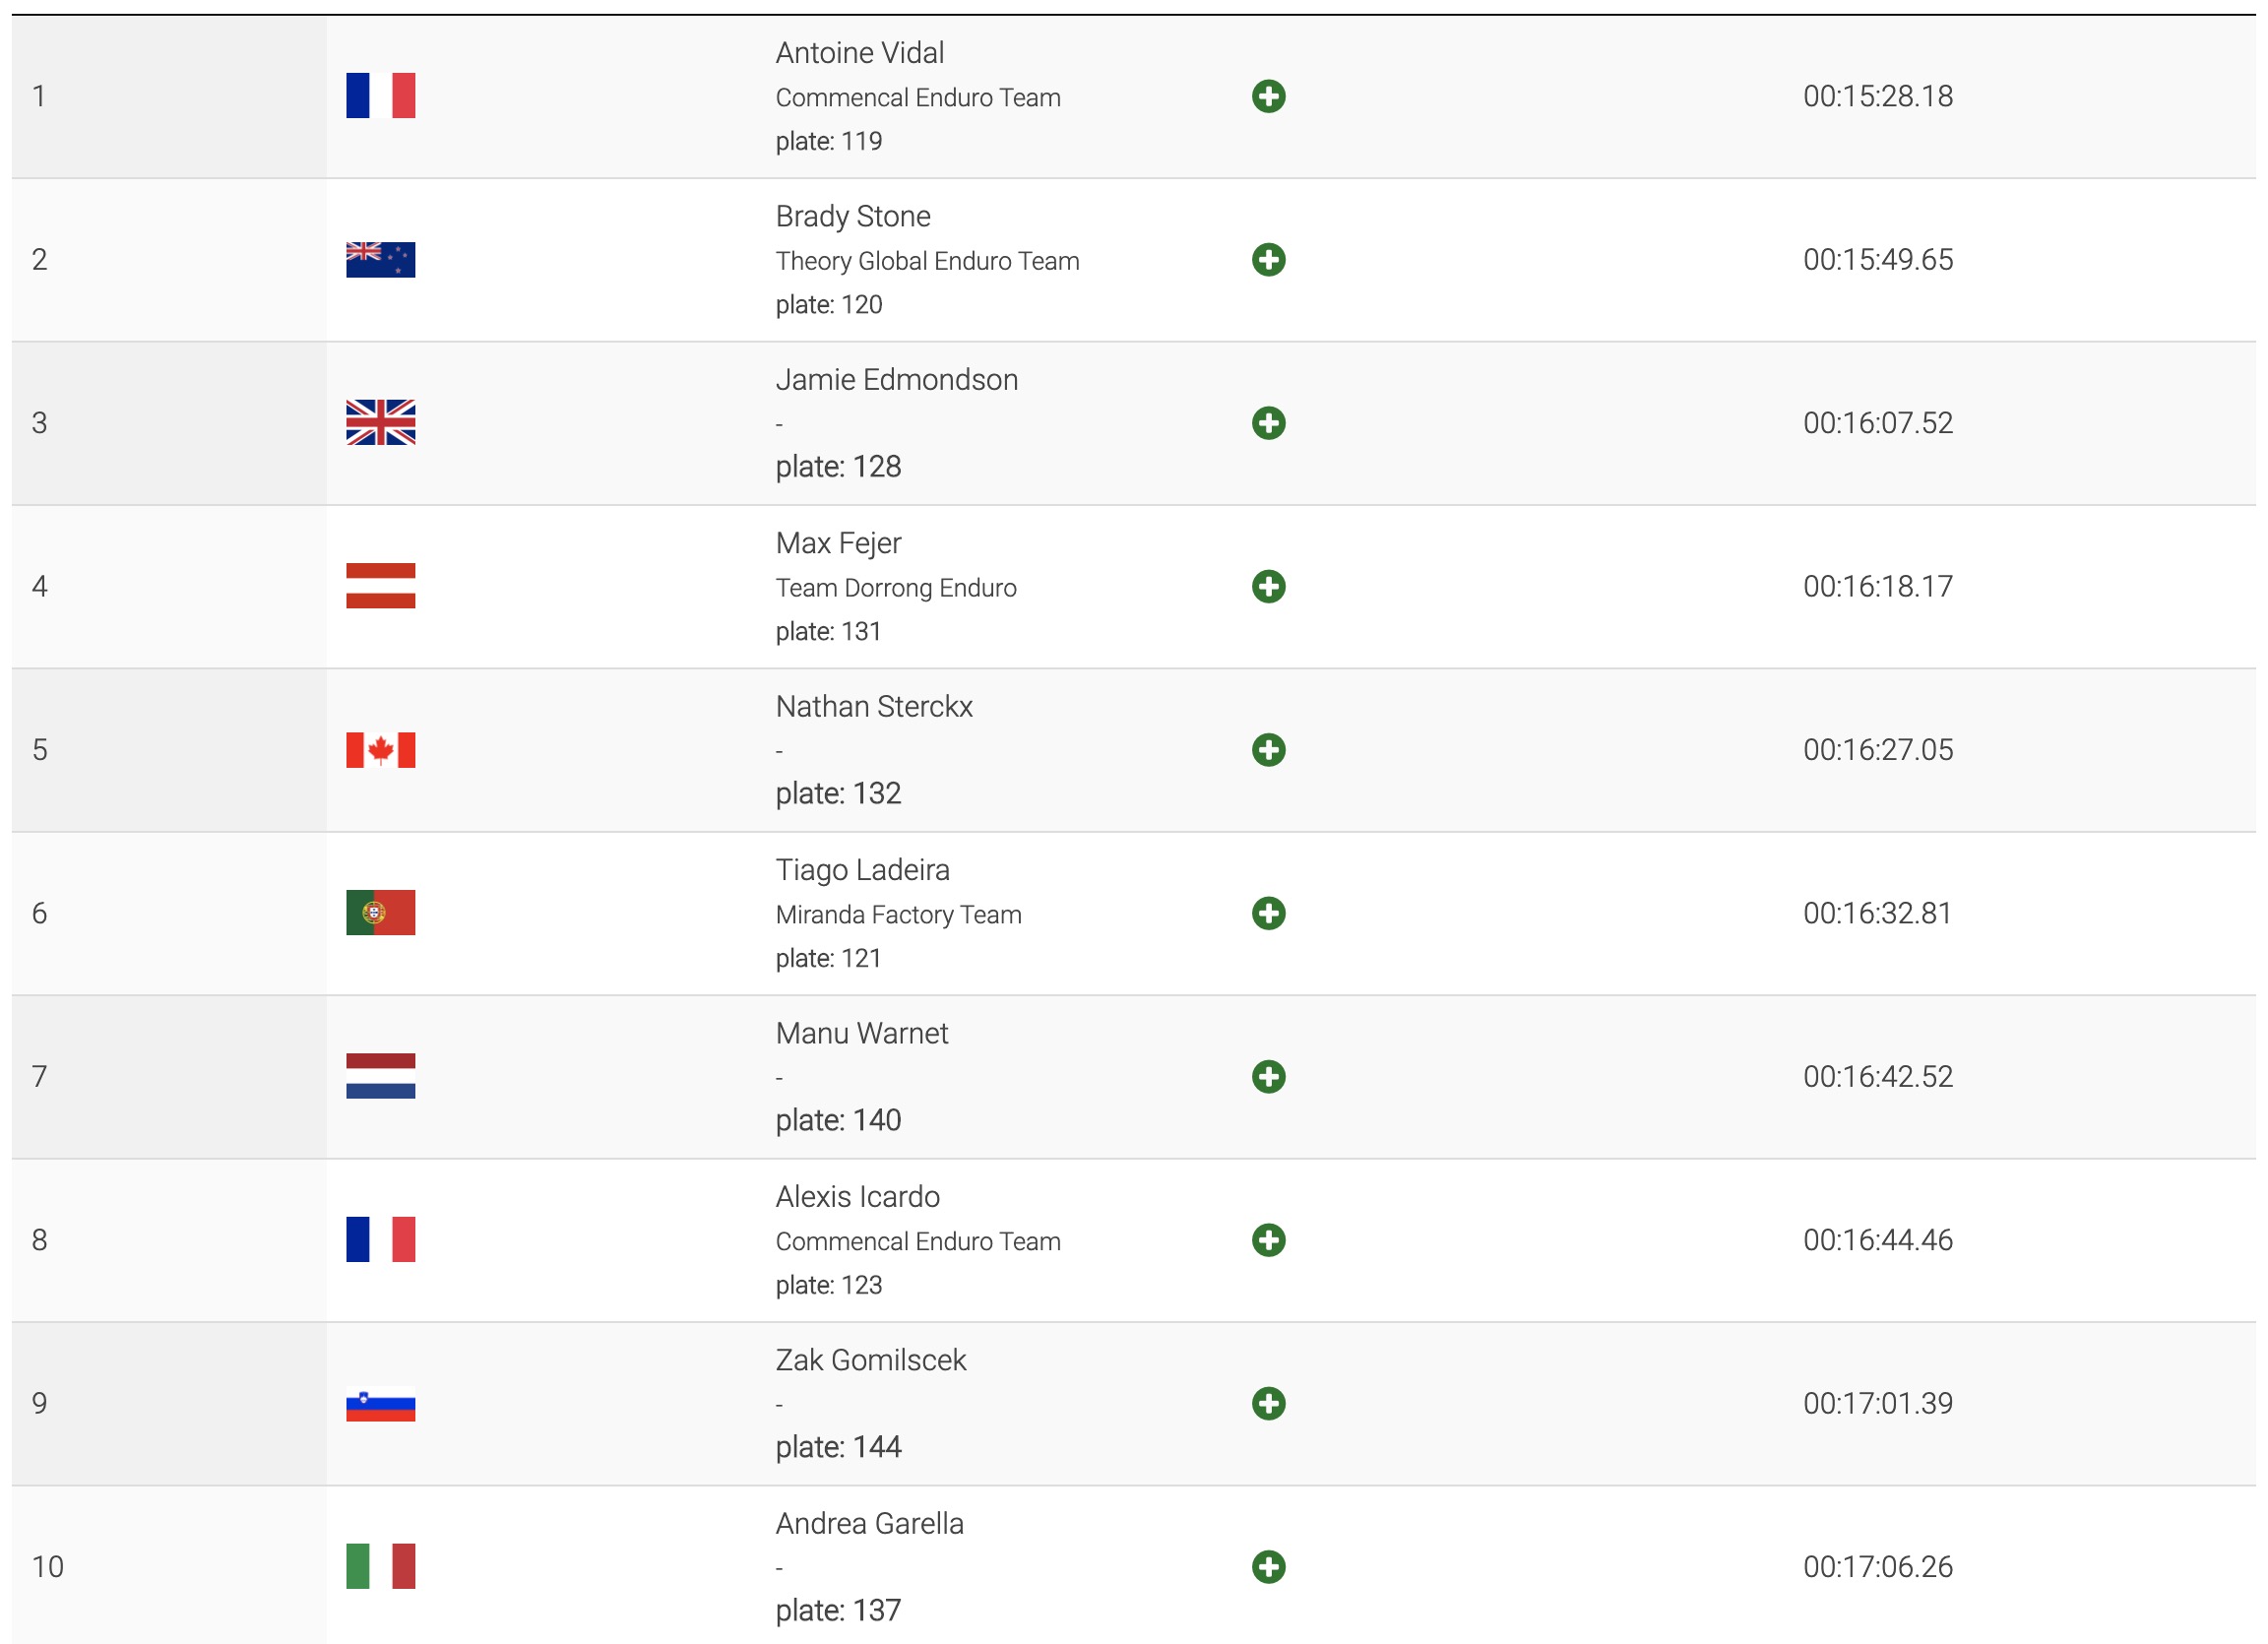The image size is (2268, 1644).
Task: Show Zak Gomilscek's detailed results
Action: 1268,1403
